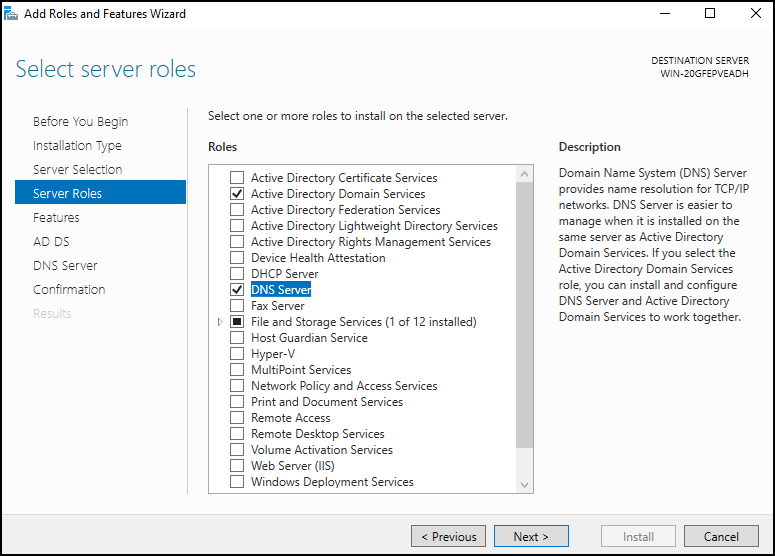The image size is (775, 556).
Task: Select Active Directory Domain Services label
Action: pos(338,194)
